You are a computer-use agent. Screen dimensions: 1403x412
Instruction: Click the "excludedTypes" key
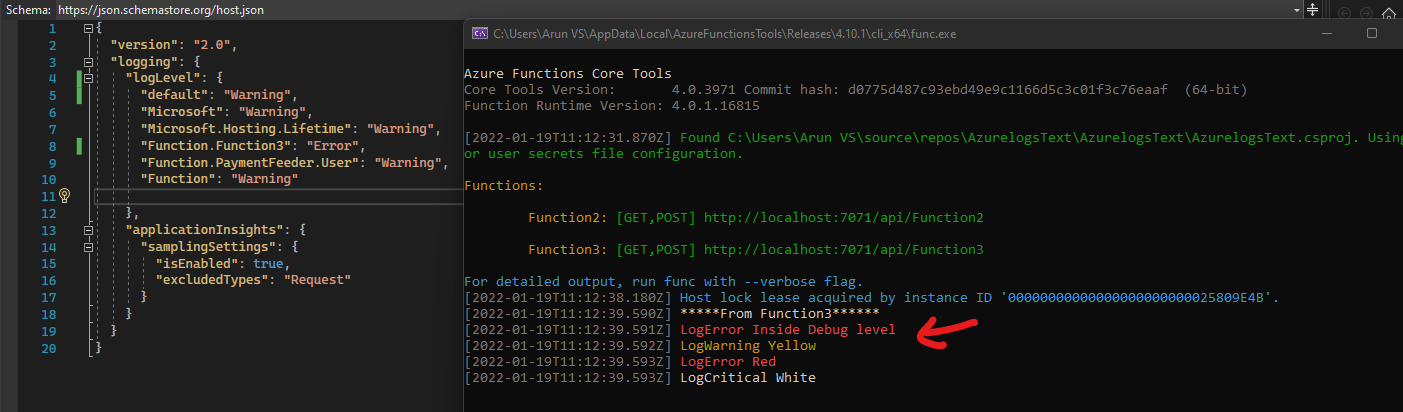click(x=212, y=281)
